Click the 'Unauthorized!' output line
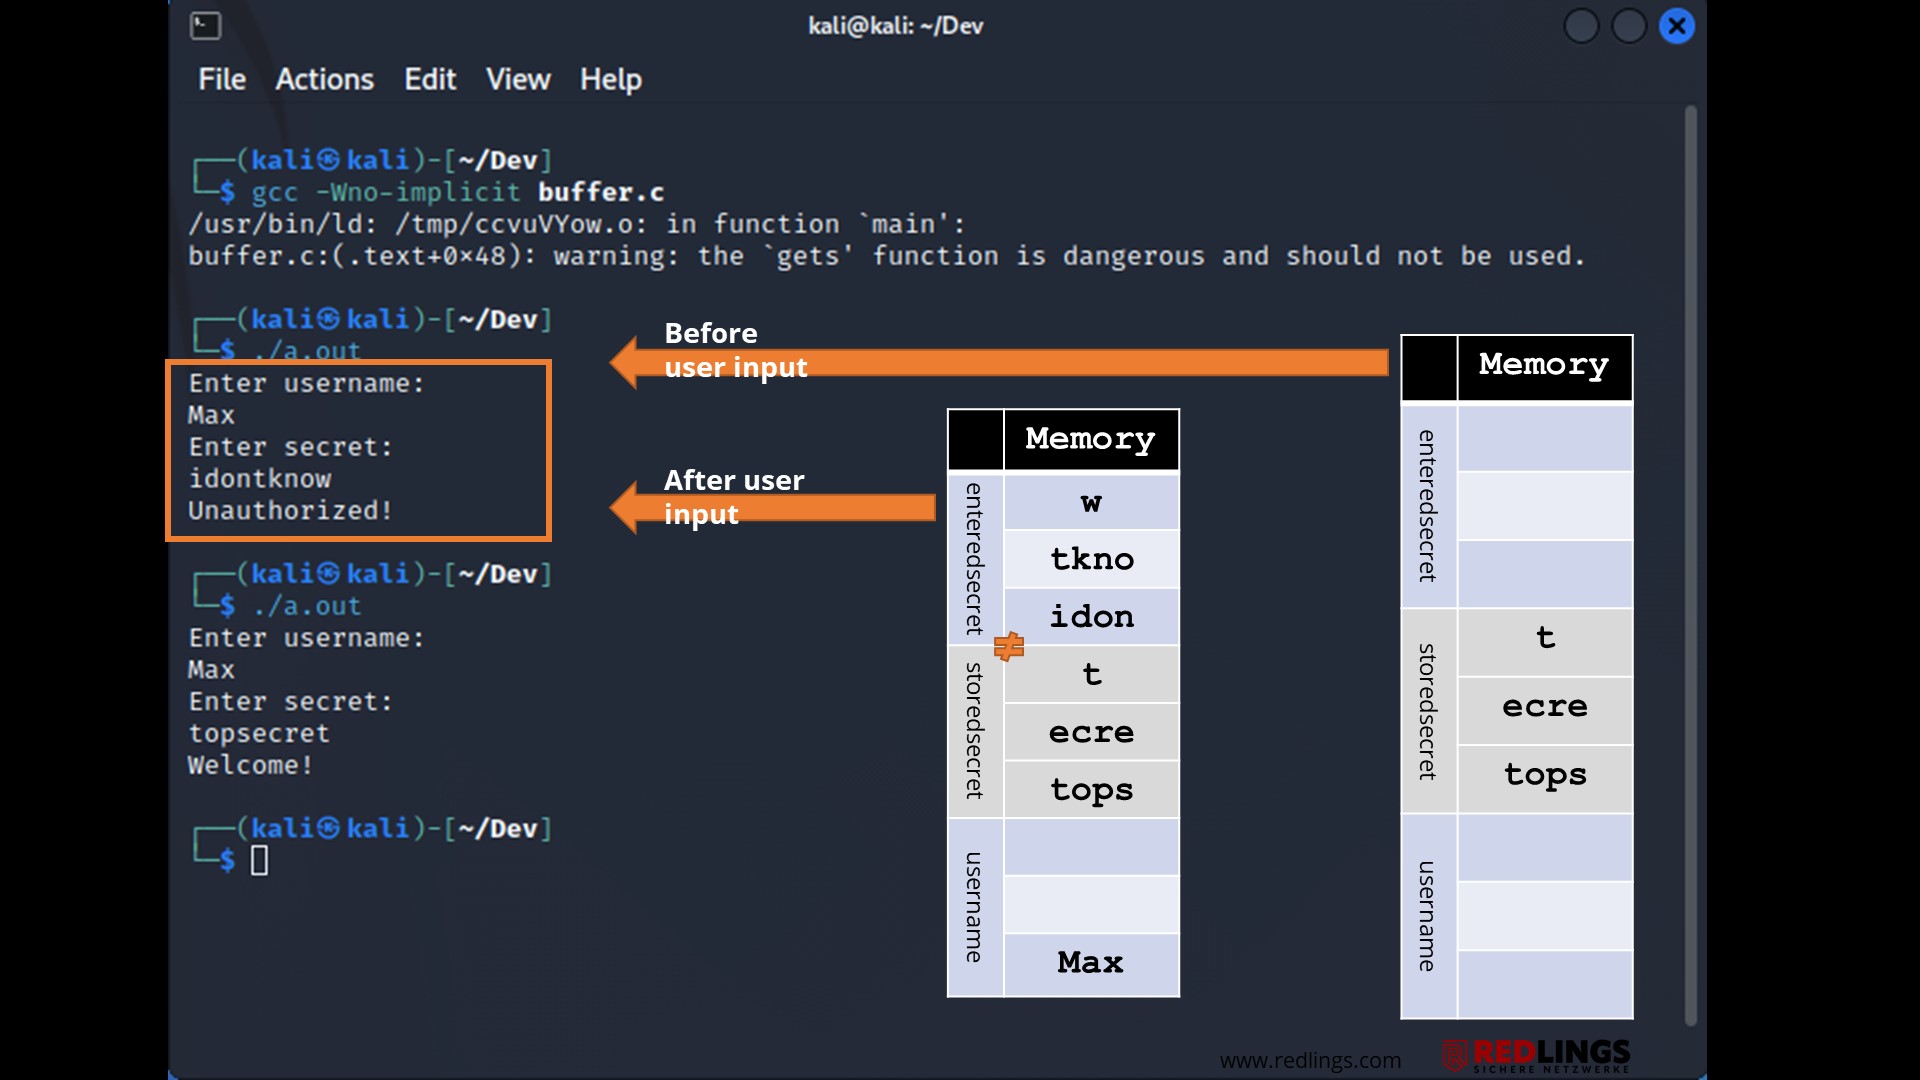 click(x=290, y=511)
